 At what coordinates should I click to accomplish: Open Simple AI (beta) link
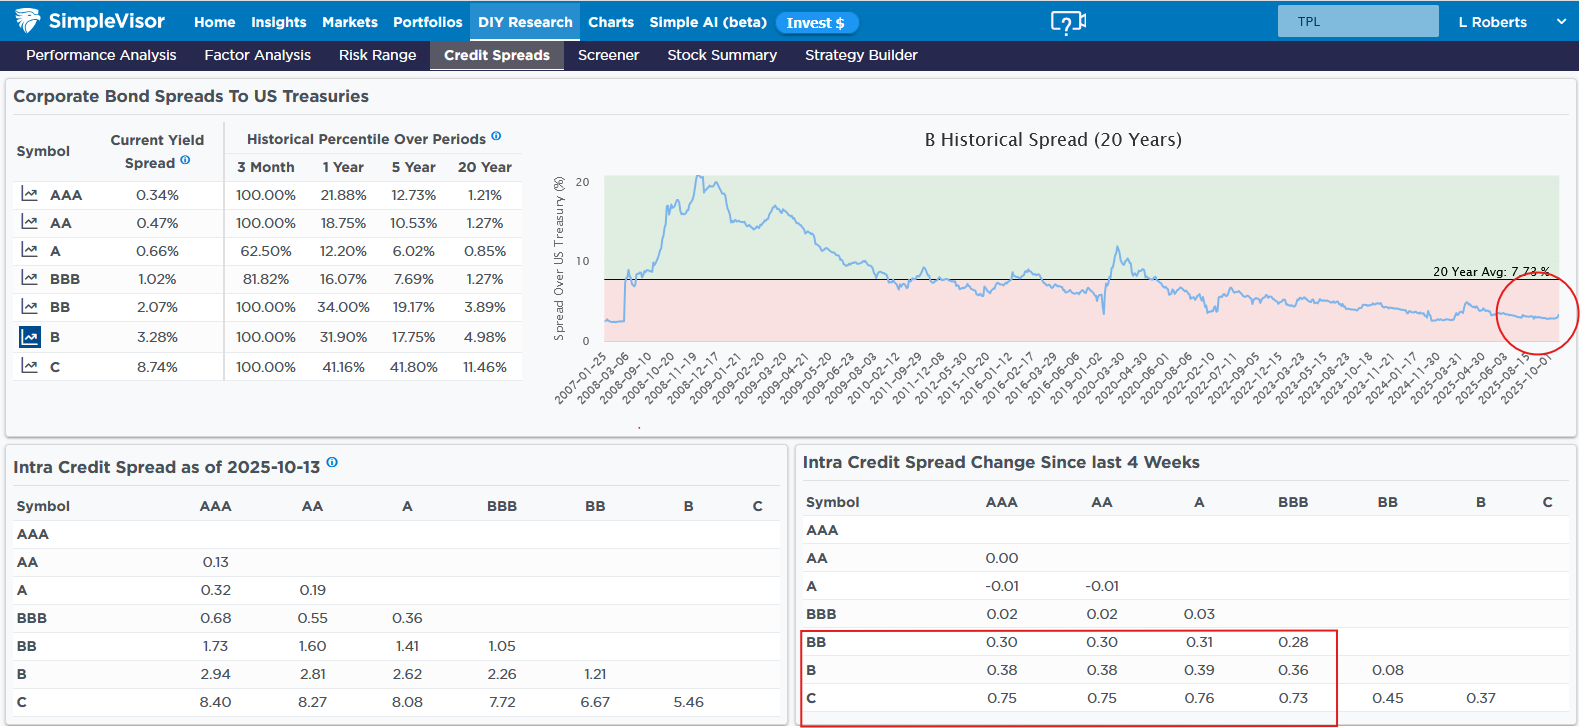[x=707, y=22]
